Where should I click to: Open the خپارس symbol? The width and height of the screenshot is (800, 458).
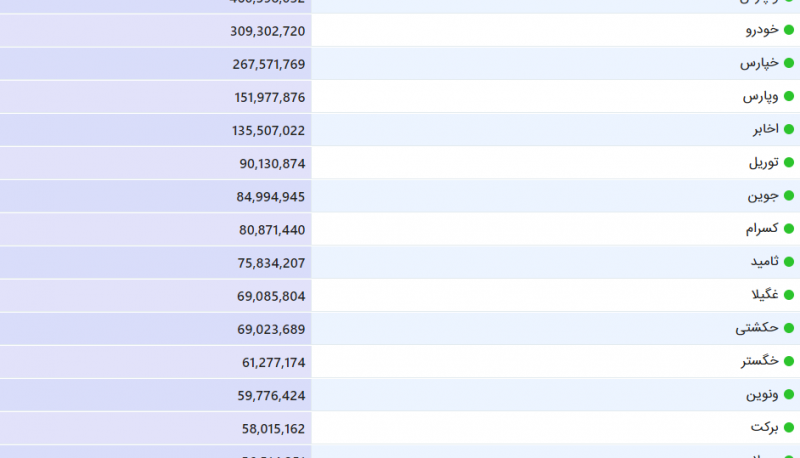point(760,63)
